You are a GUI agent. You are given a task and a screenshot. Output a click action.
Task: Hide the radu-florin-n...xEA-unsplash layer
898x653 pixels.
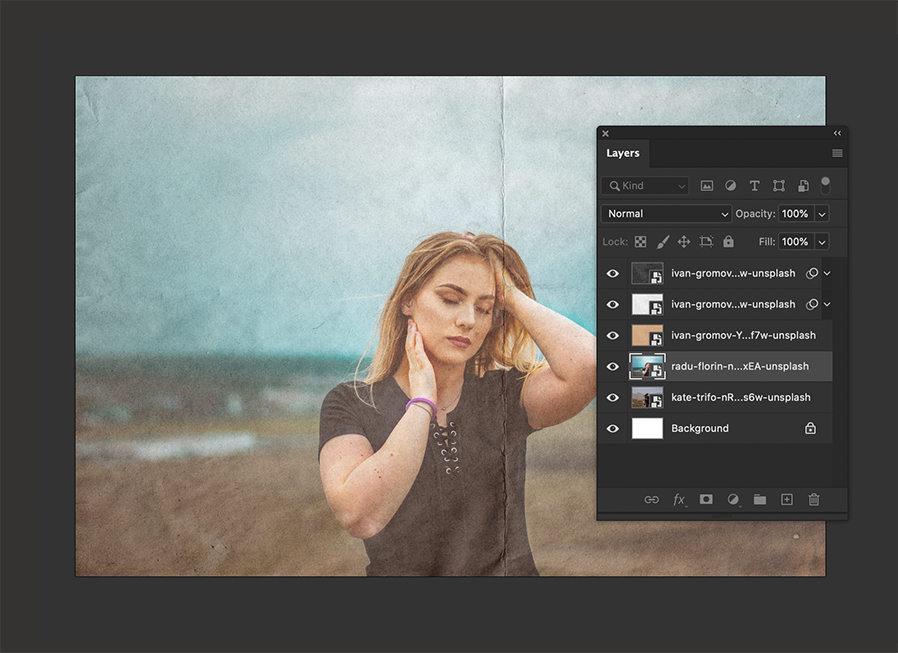612,366
